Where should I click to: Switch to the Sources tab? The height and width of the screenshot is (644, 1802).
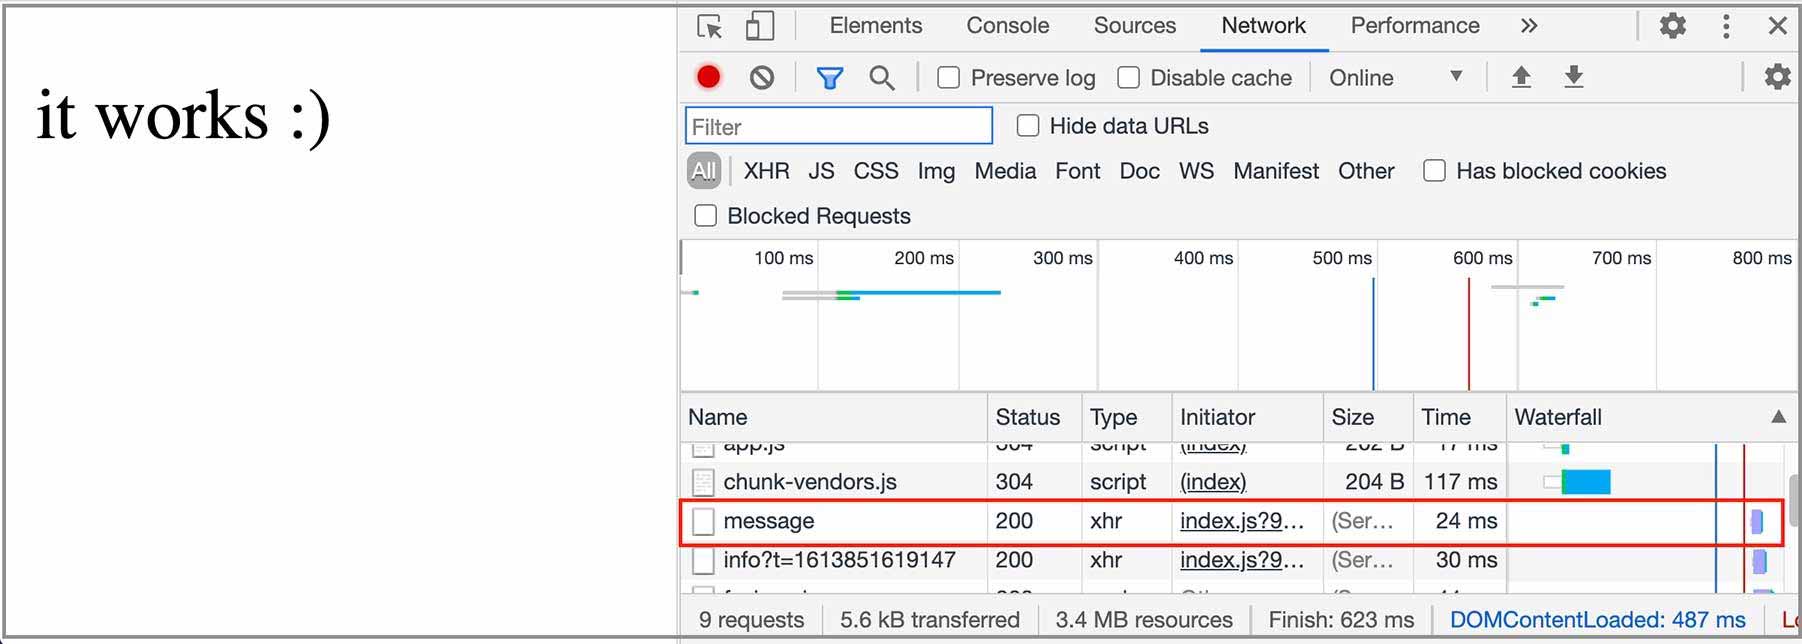(x=1134, y=26)
